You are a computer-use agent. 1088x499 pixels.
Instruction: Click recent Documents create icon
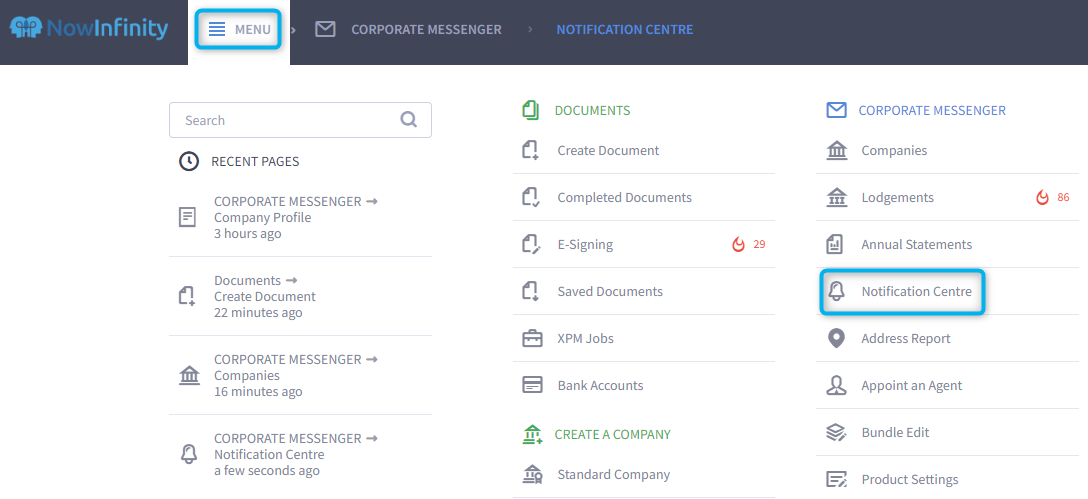click(x=187, y=296)
